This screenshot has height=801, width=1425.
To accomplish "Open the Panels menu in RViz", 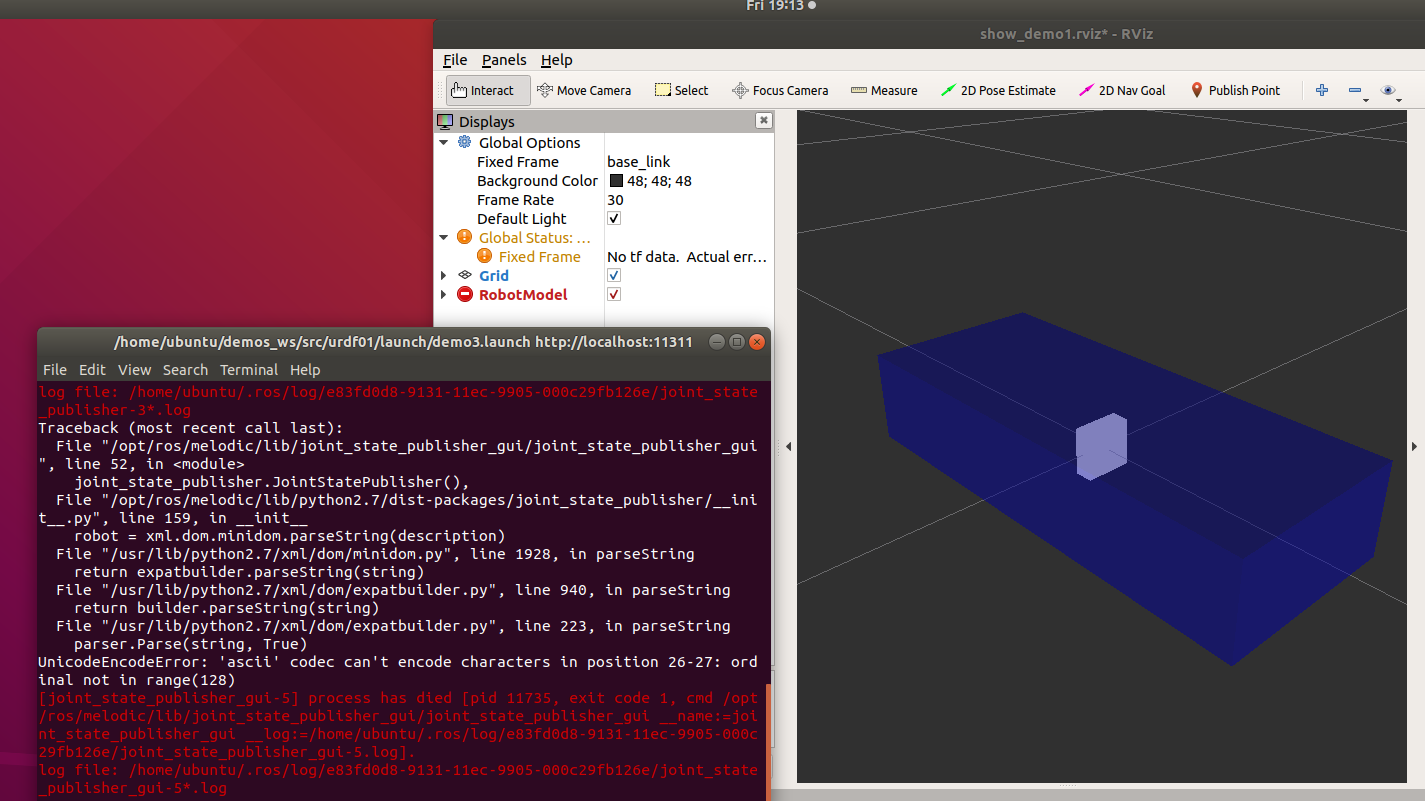I will coord(504,59).
